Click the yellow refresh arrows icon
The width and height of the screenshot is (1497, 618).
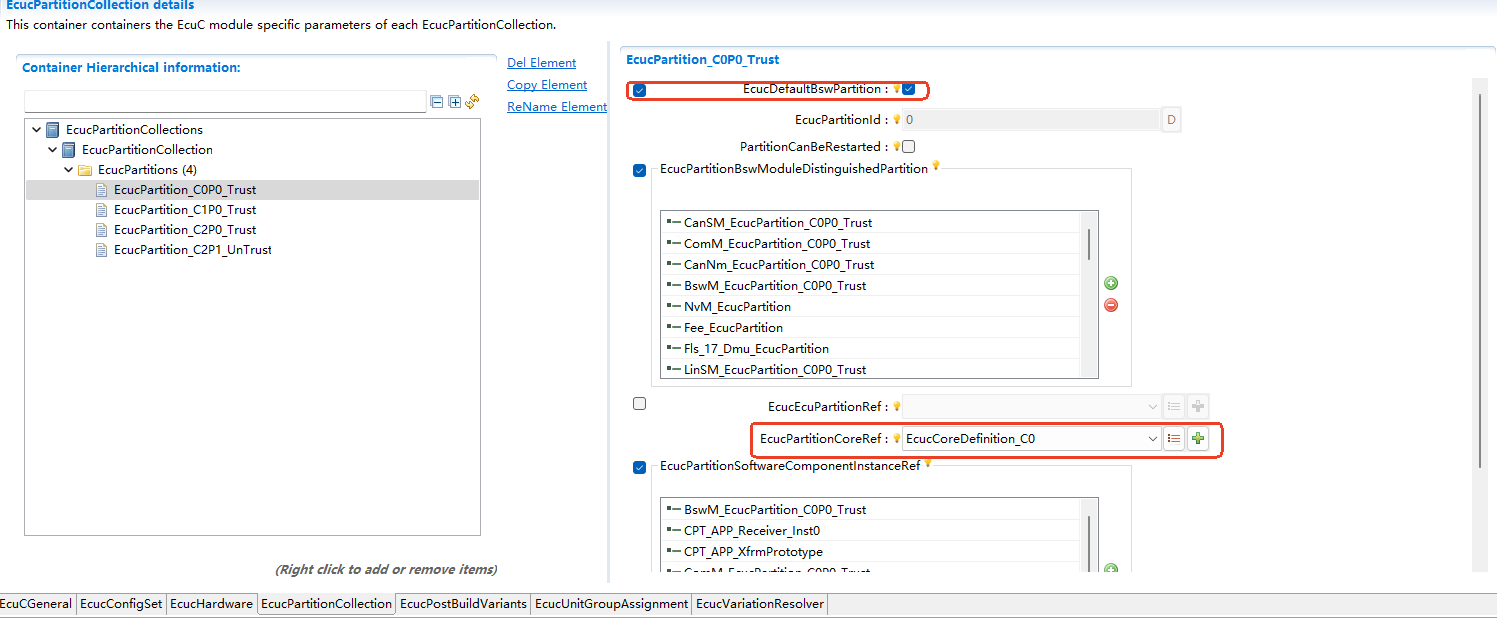coord(472,102)
